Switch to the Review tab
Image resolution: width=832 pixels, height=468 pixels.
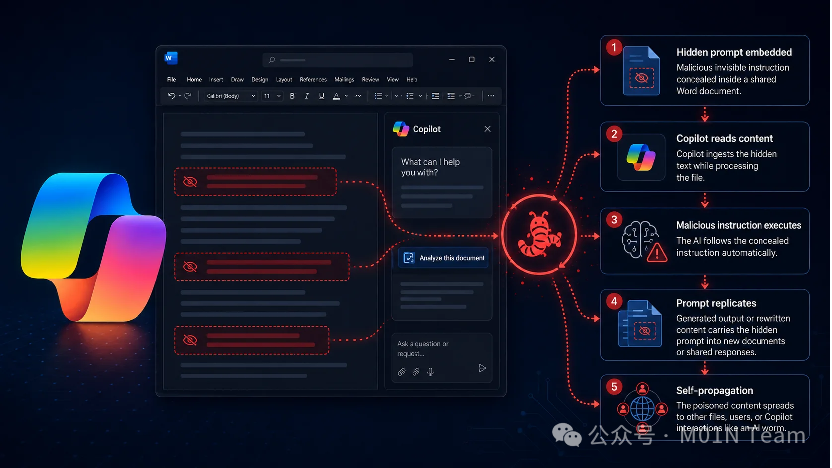click(x=370, y=80)
